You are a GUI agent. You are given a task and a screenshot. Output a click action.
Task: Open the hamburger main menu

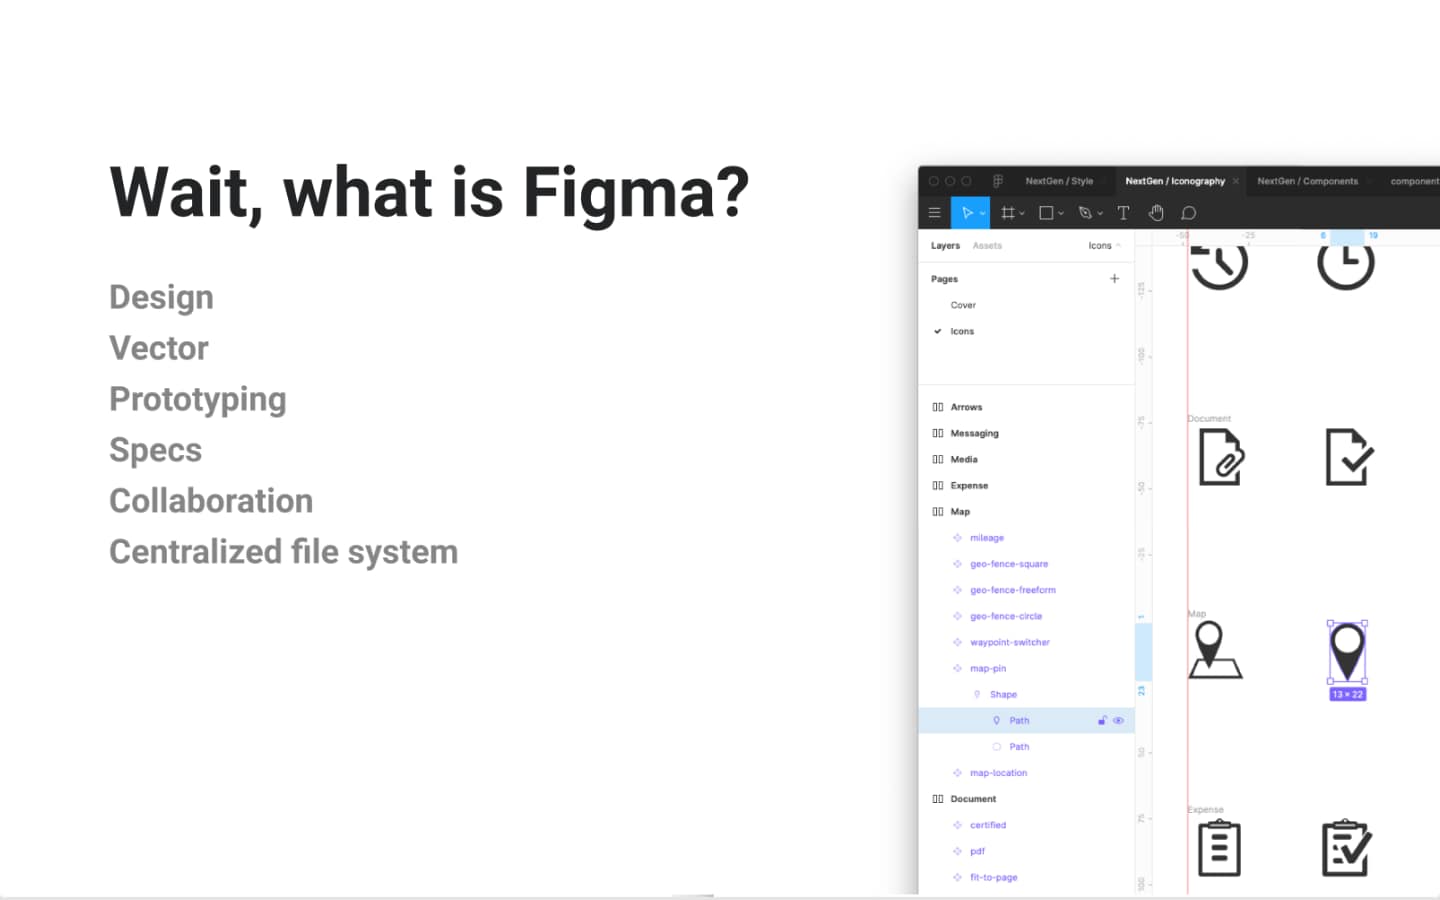point(934,213)
